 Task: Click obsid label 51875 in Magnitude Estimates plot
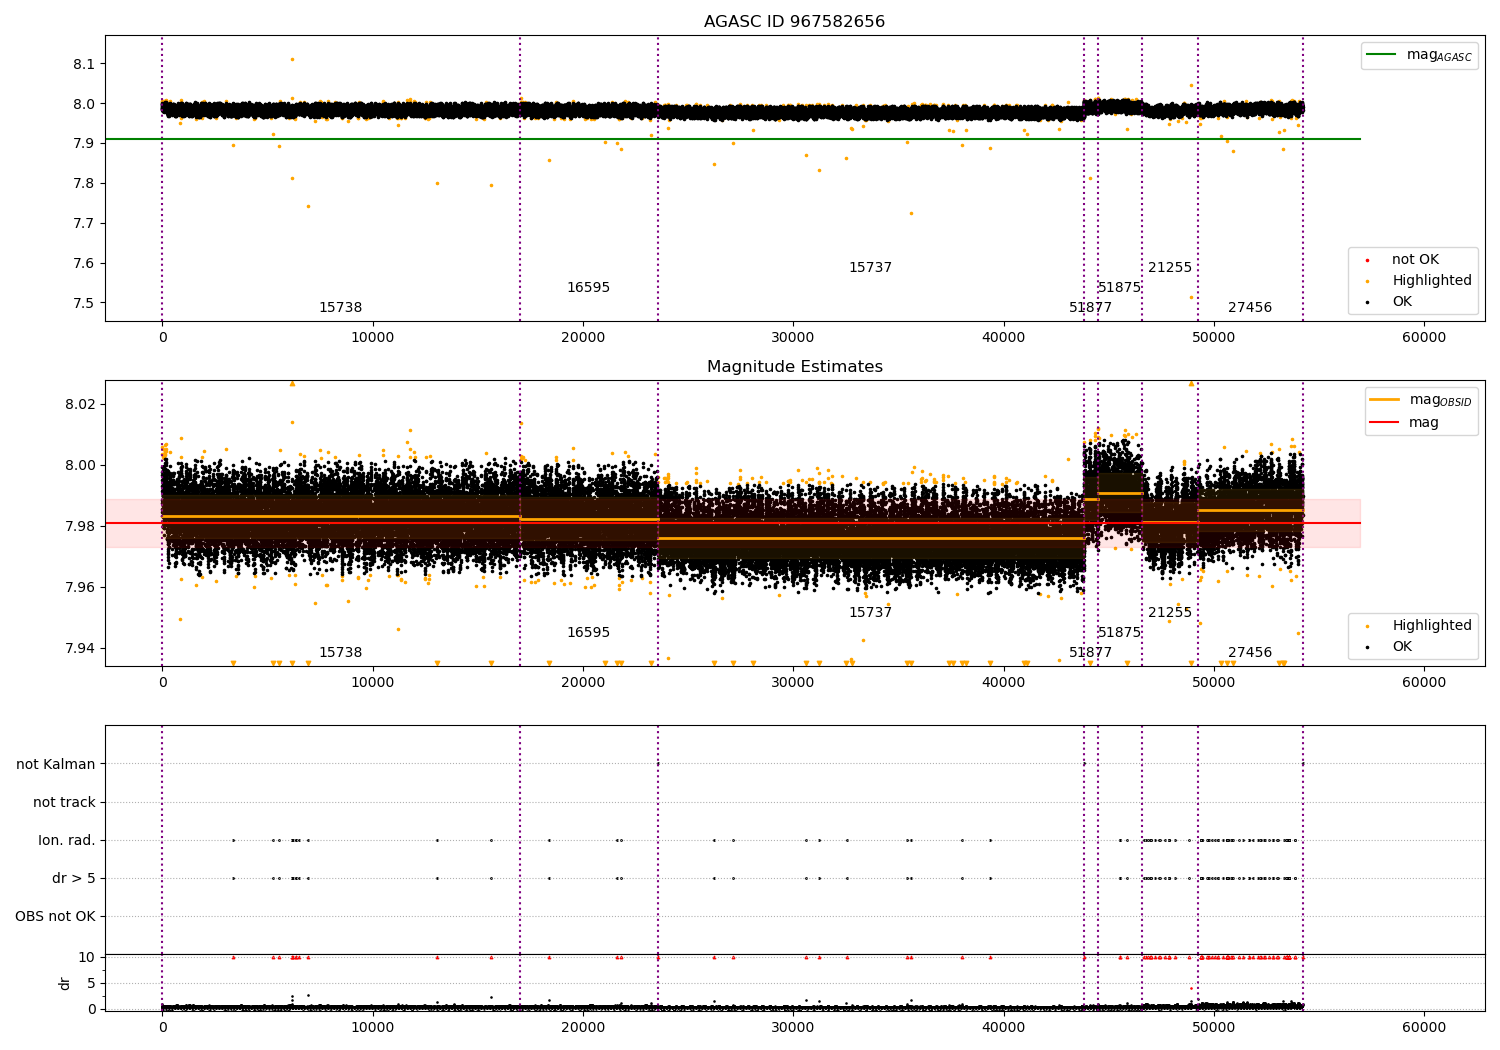[1119, 633]
